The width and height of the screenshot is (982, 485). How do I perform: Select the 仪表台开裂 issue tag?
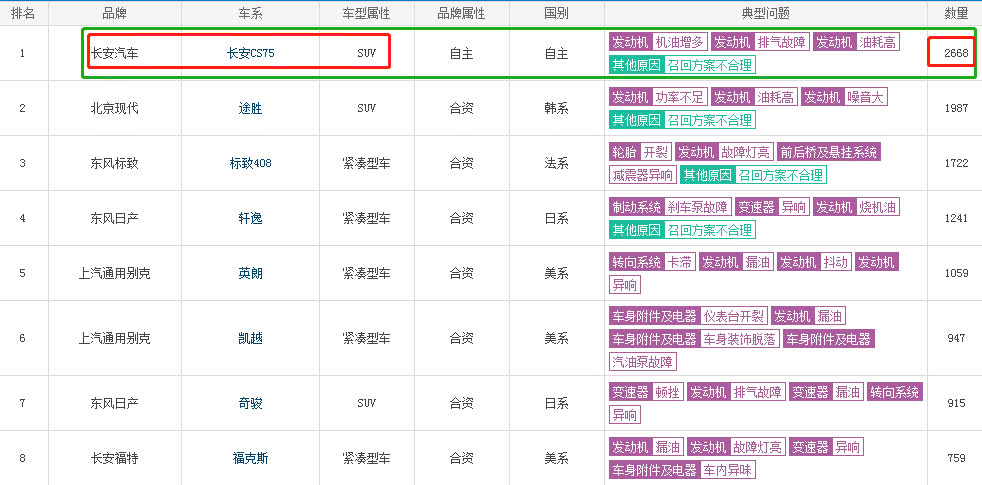pyautogui.click(x=733, y=315)
